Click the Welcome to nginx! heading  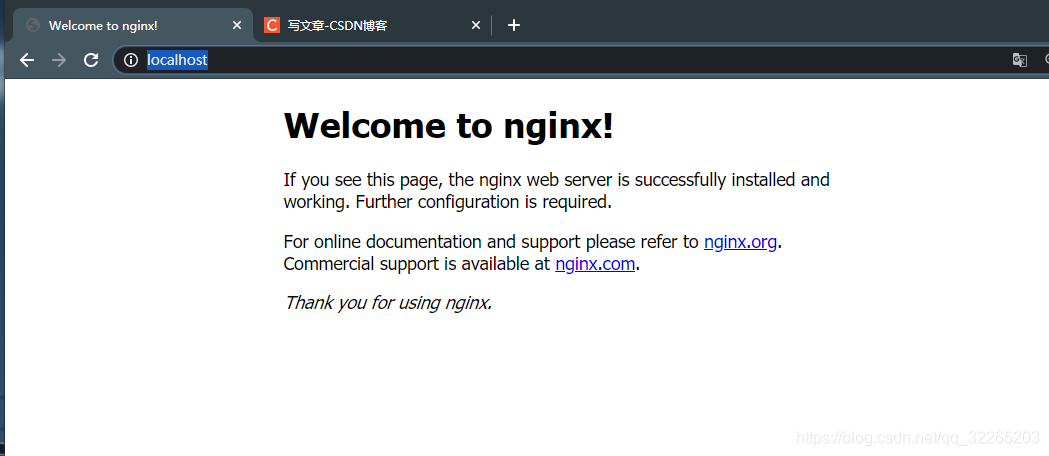(448, 125)
